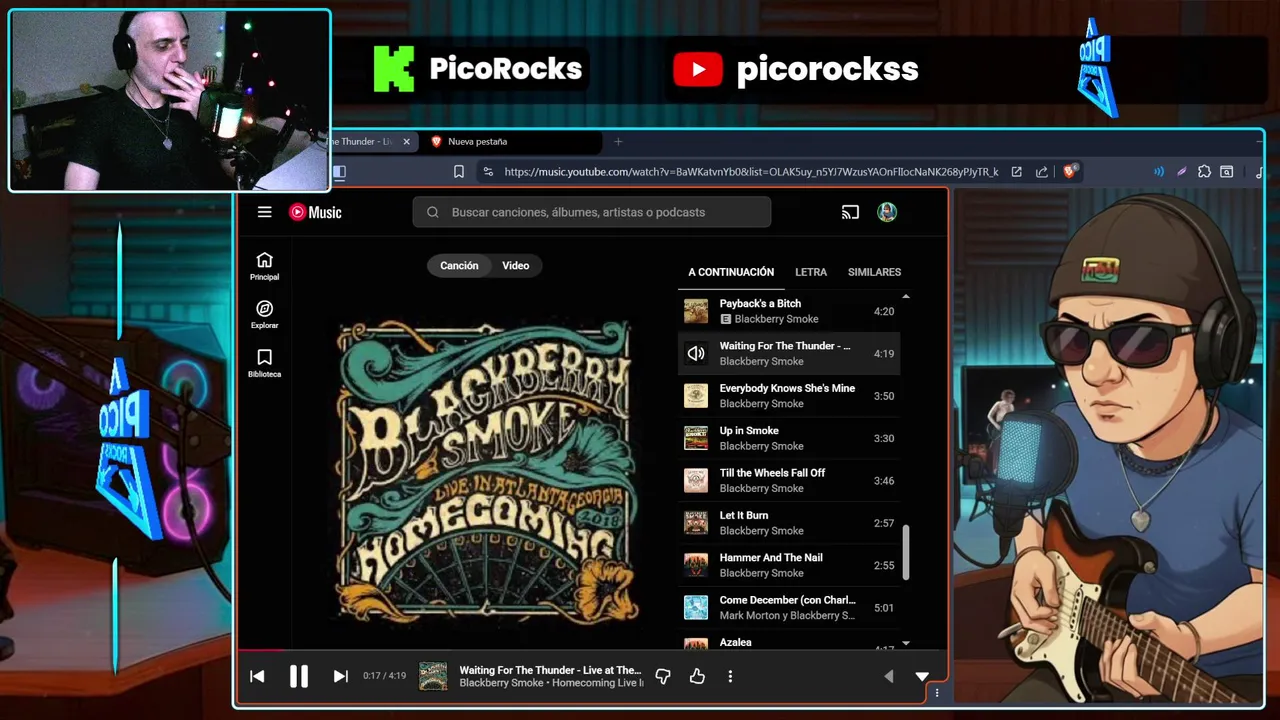
Task: Open more options for playing song
Action: (x=730, y=677)
